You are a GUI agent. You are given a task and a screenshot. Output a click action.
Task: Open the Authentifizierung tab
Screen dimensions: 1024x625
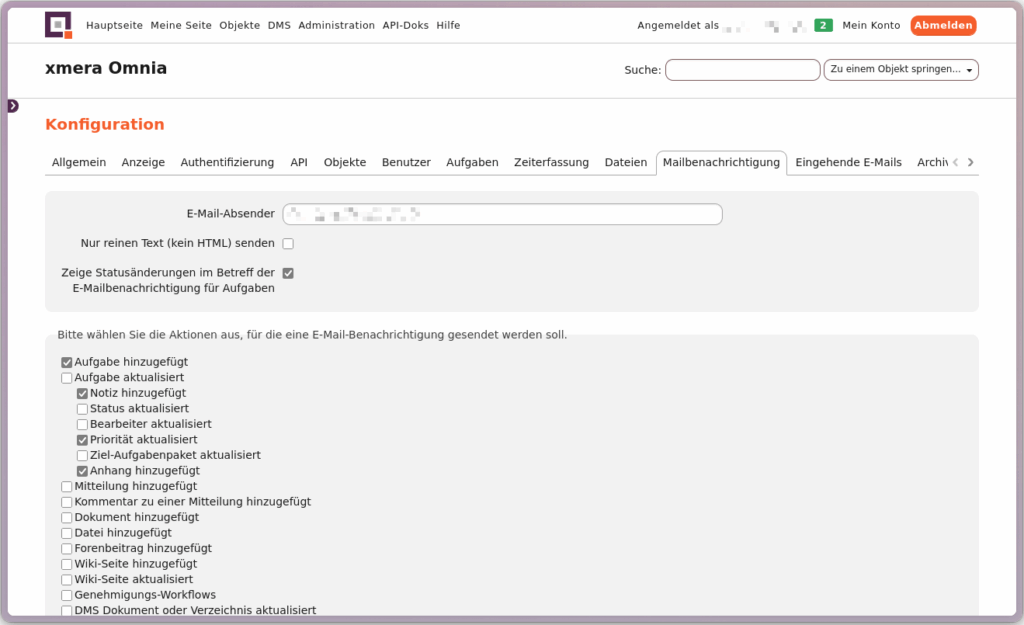pyautogui.click(x=227, y=162)
